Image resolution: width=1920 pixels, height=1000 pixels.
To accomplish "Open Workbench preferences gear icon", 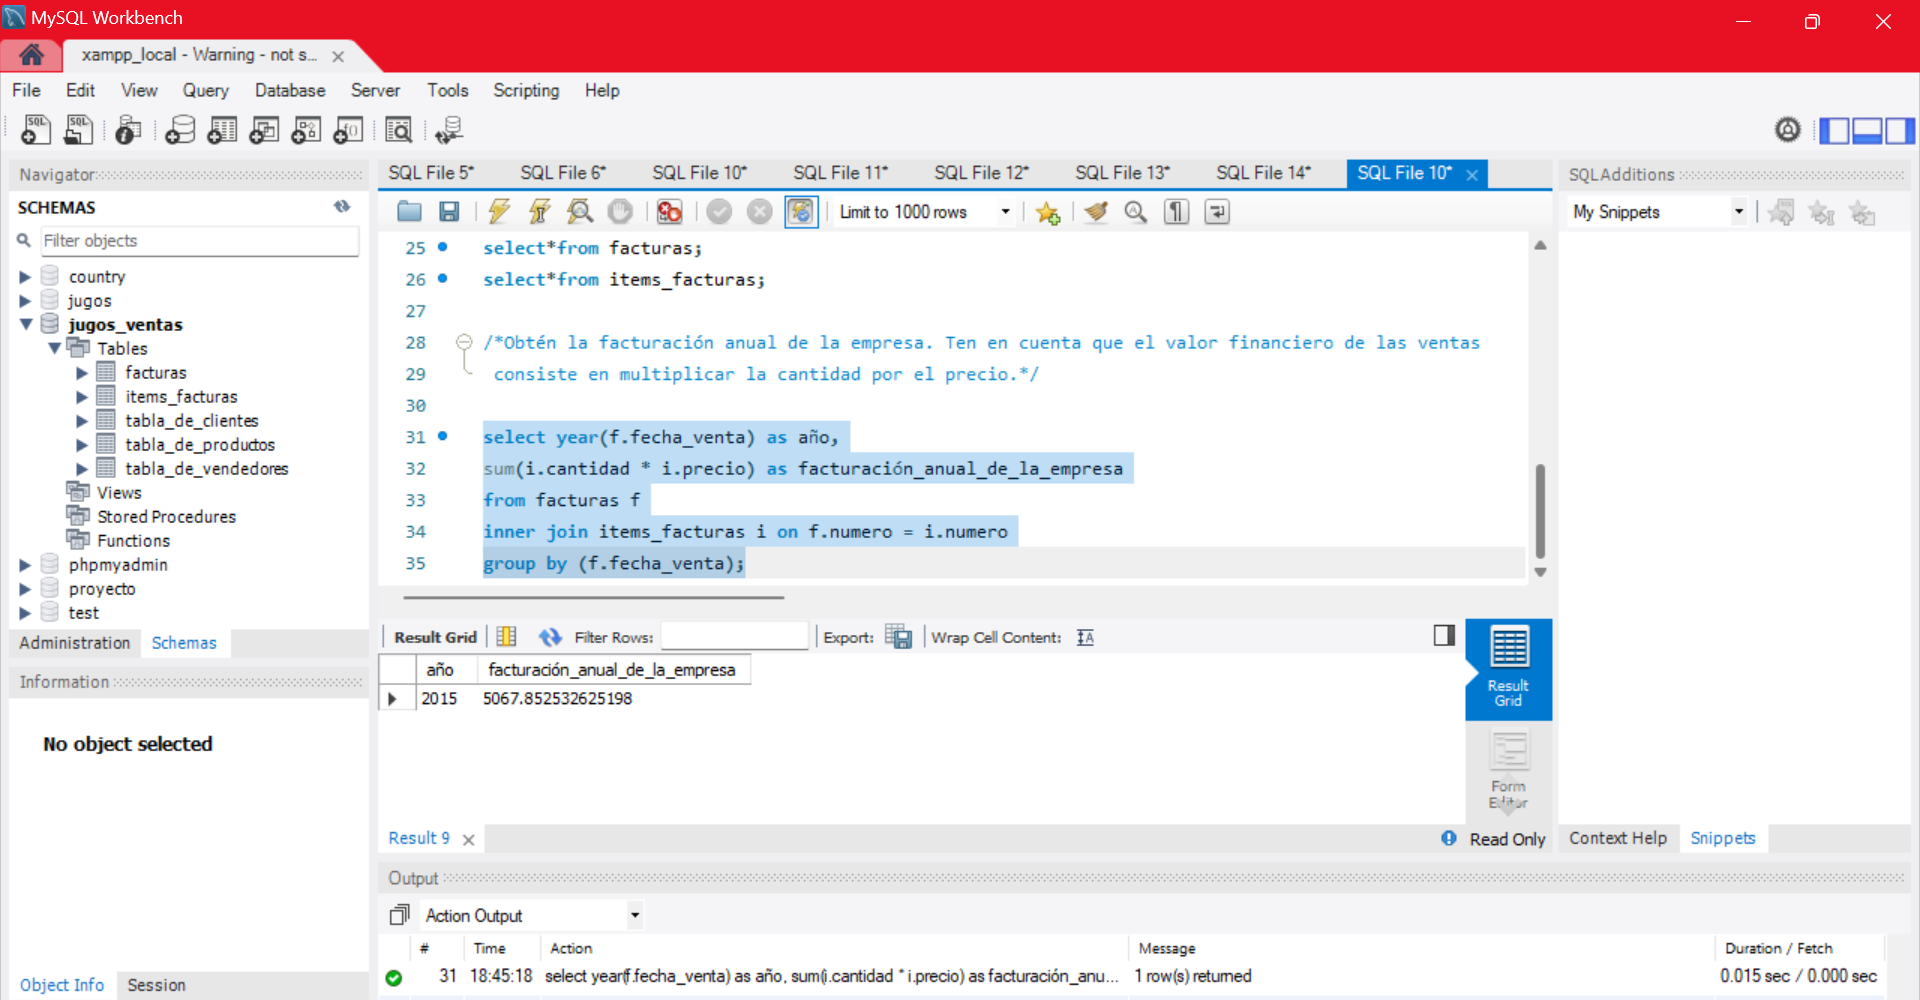I will (x=1788, y=130).
